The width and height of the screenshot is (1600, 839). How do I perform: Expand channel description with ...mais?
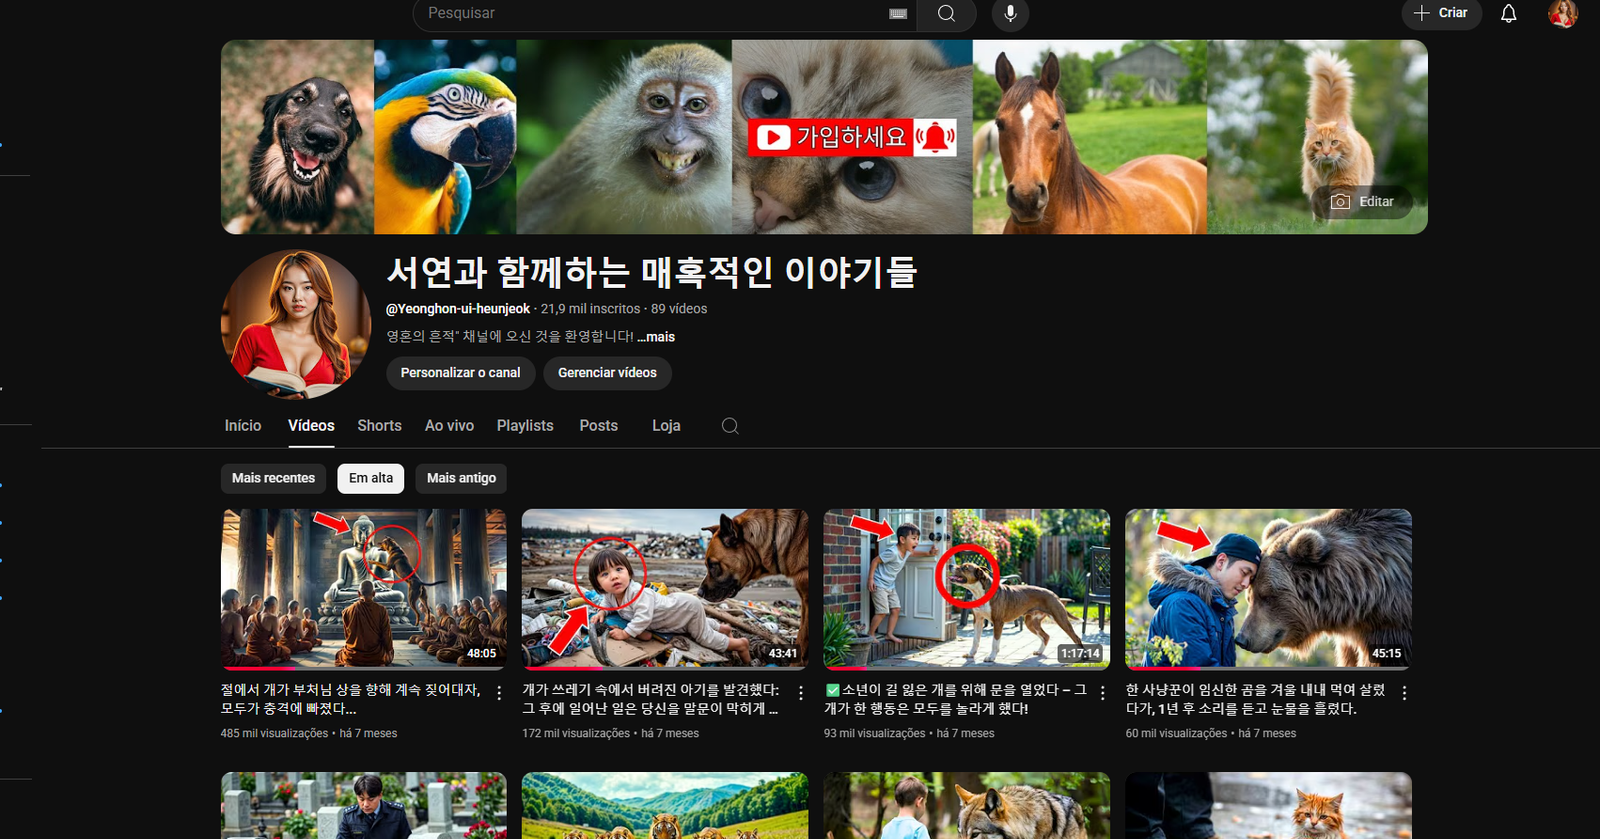pyautogui.click(x=656, y=337)
